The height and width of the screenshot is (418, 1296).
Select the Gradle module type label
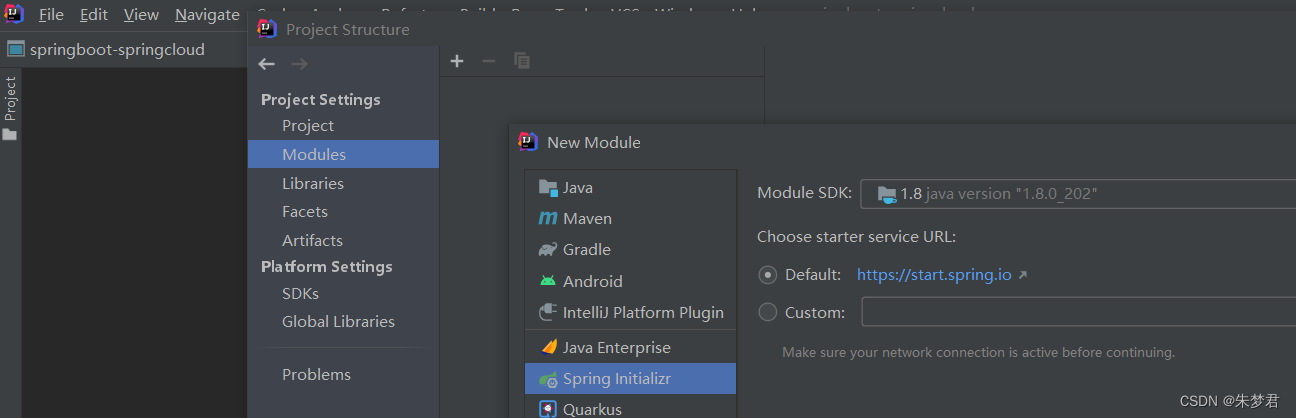click(586, 249)
